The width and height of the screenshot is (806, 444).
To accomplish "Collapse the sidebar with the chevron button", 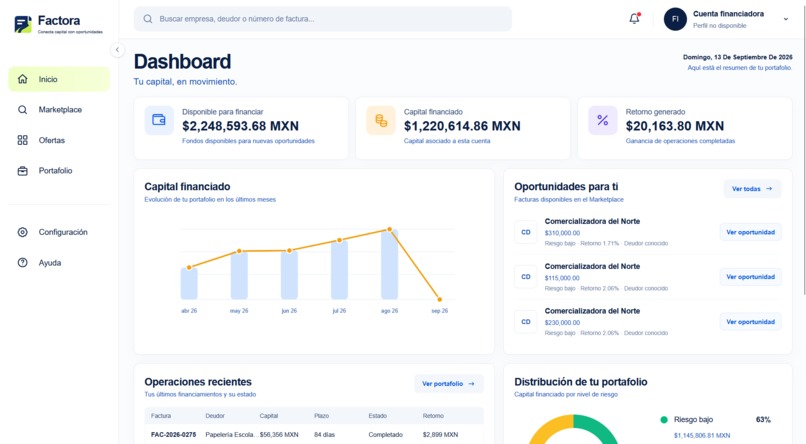I will point(117,50).
